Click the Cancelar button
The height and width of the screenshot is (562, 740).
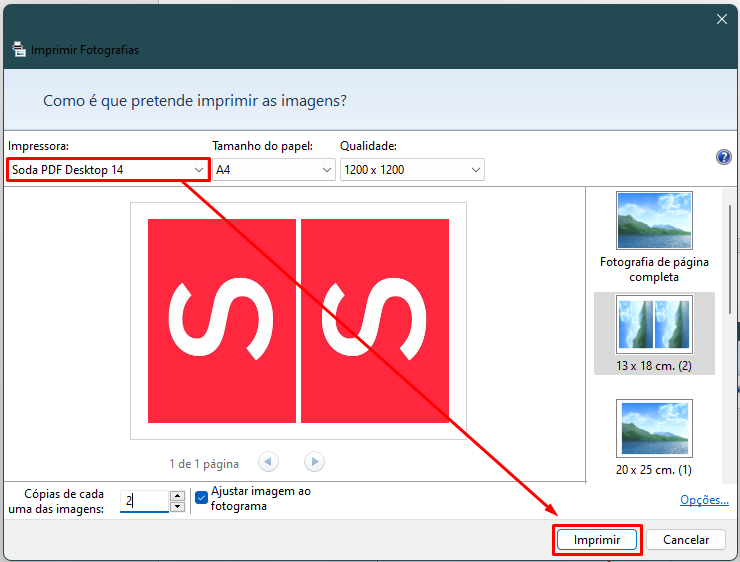tap(686, 539)
